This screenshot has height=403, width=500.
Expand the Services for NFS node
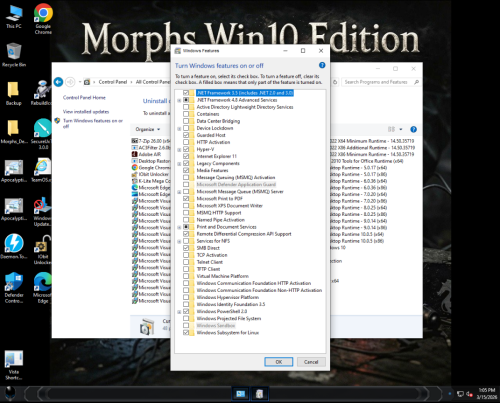tap(179, 241)
